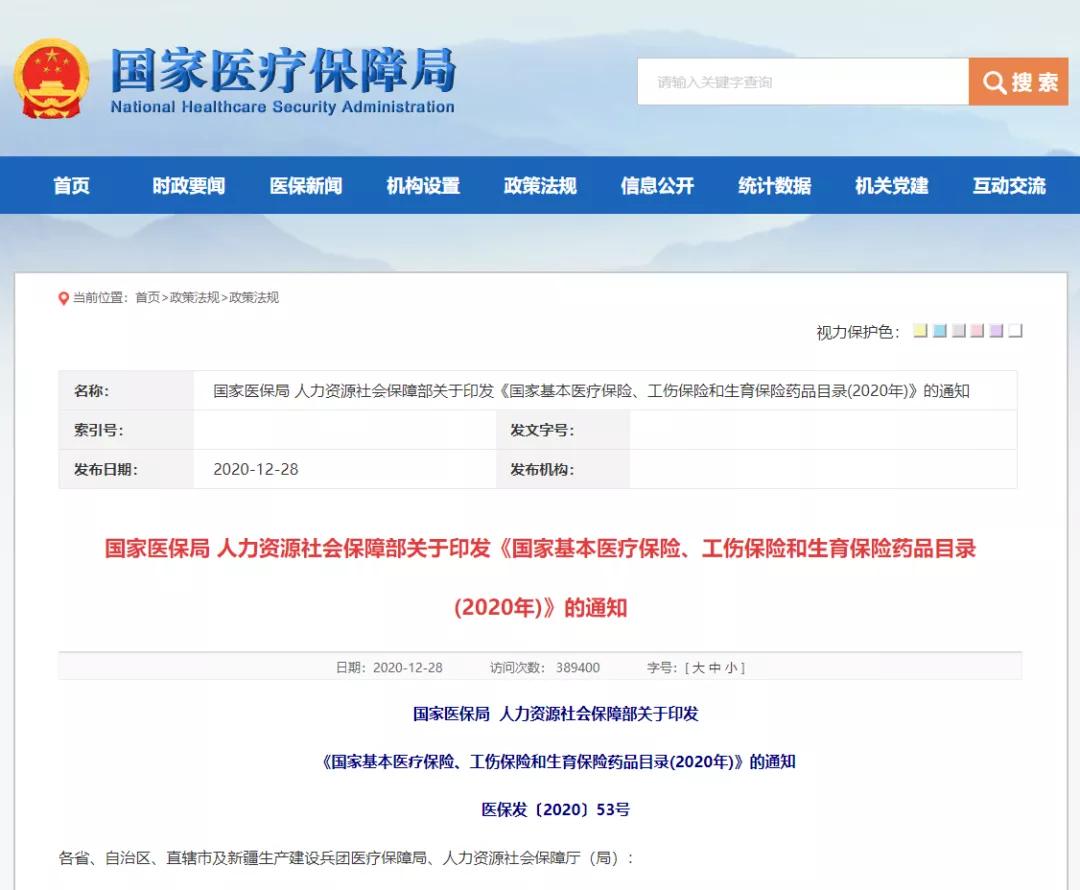Click the search keyword input field
Viewport: 1080px width, 890px height.
[x=800, y=83]
